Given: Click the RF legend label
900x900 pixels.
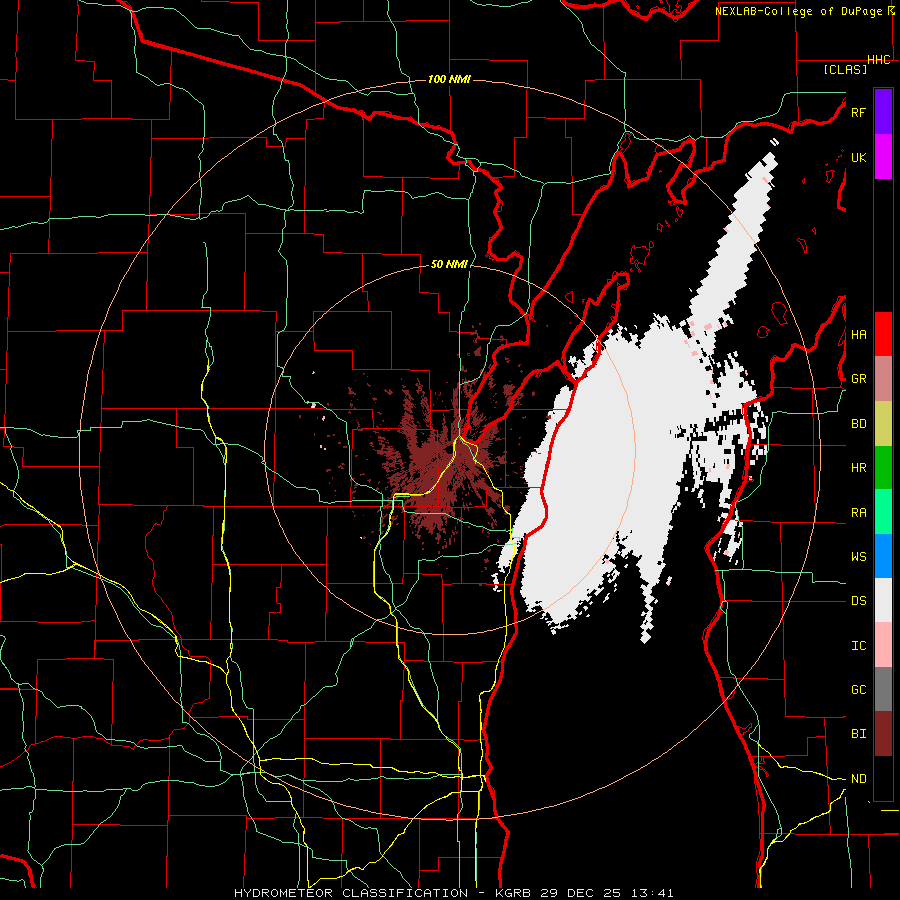Looking at the screenshot, I should [858, 112].
